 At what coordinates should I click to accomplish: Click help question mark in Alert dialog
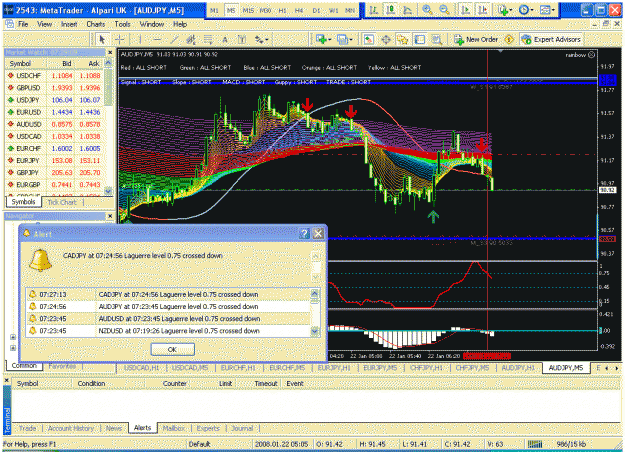click(x=305, y=234)
